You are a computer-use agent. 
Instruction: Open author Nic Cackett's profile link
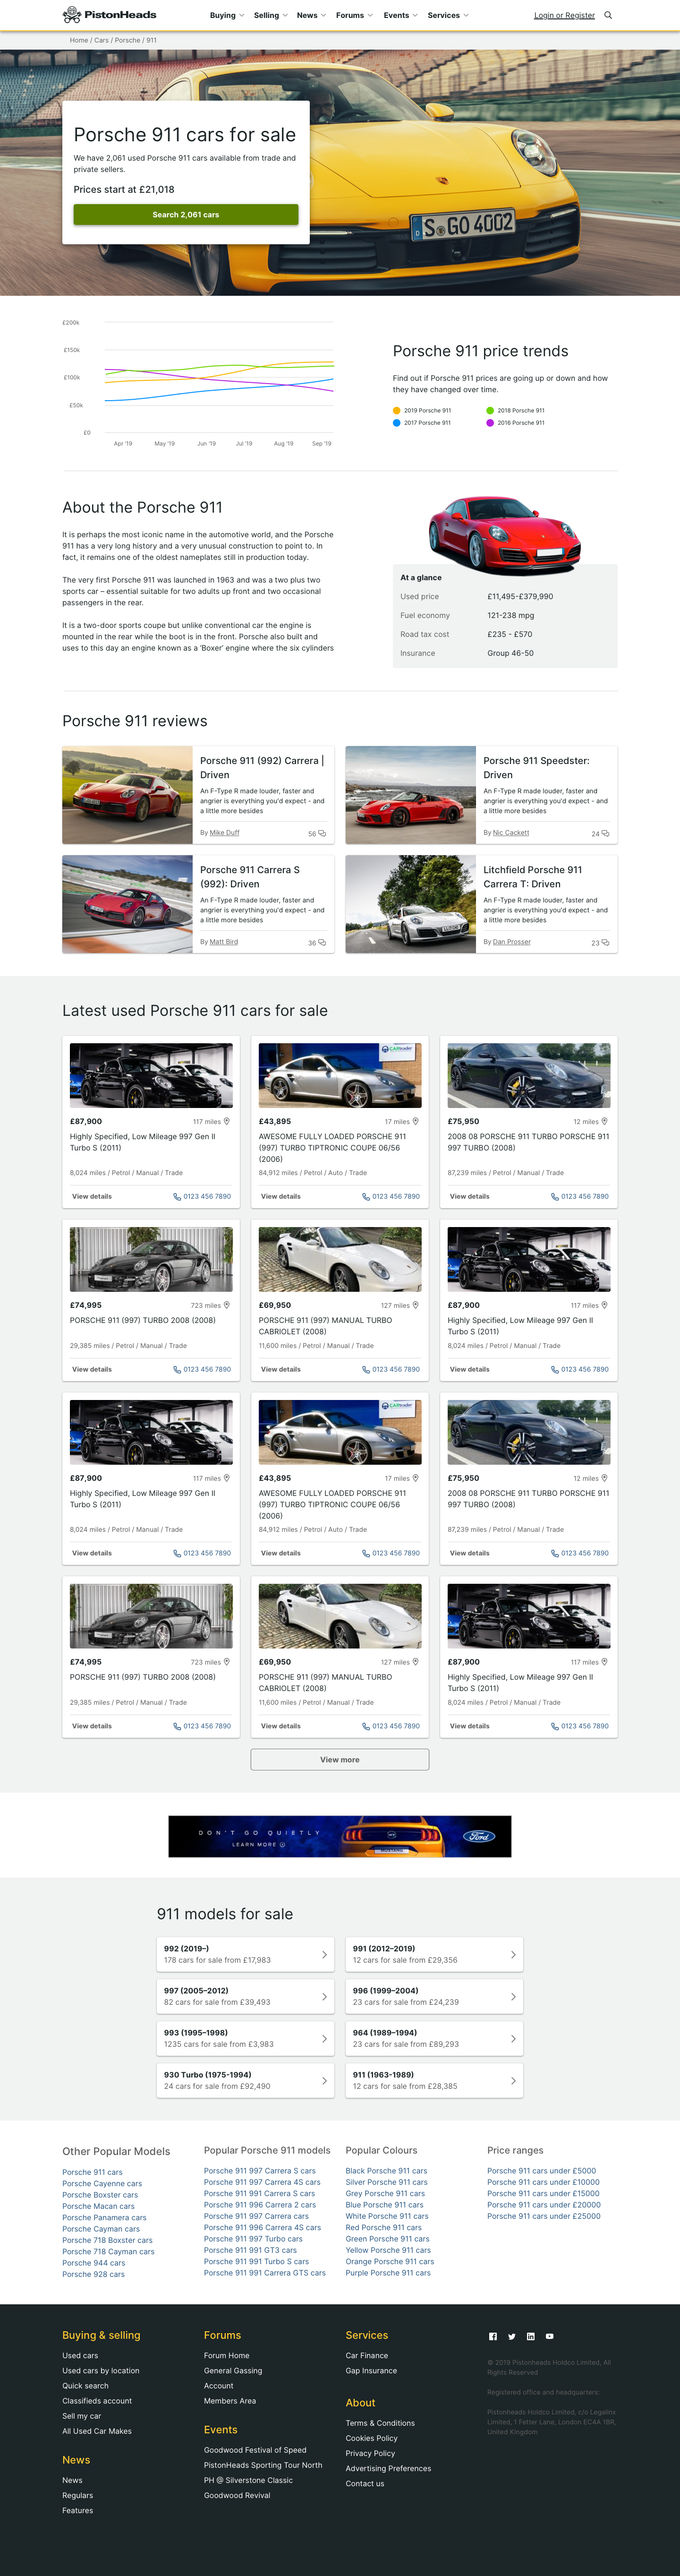(511, 832)
